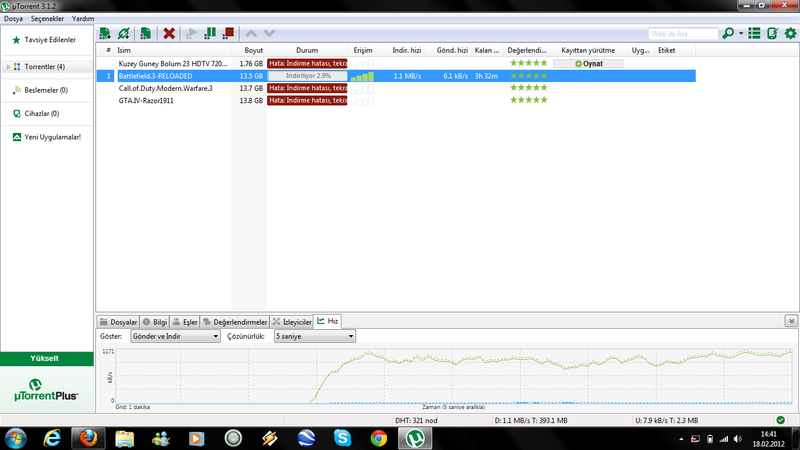Open the Seçenekler menu

pyautogui.click(x=47, y=18)
